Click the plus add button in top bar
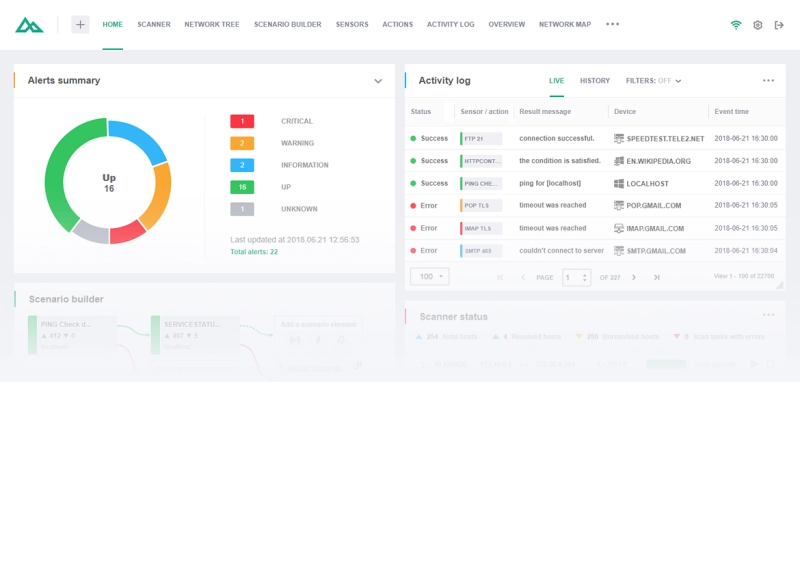This screenshot has height=566, width=800. 80,25
